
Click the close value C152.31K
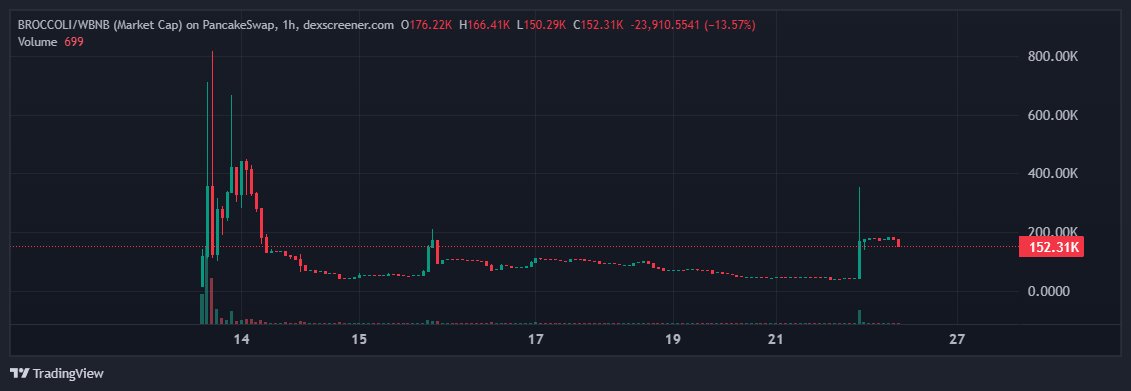(x=598, y=25)
